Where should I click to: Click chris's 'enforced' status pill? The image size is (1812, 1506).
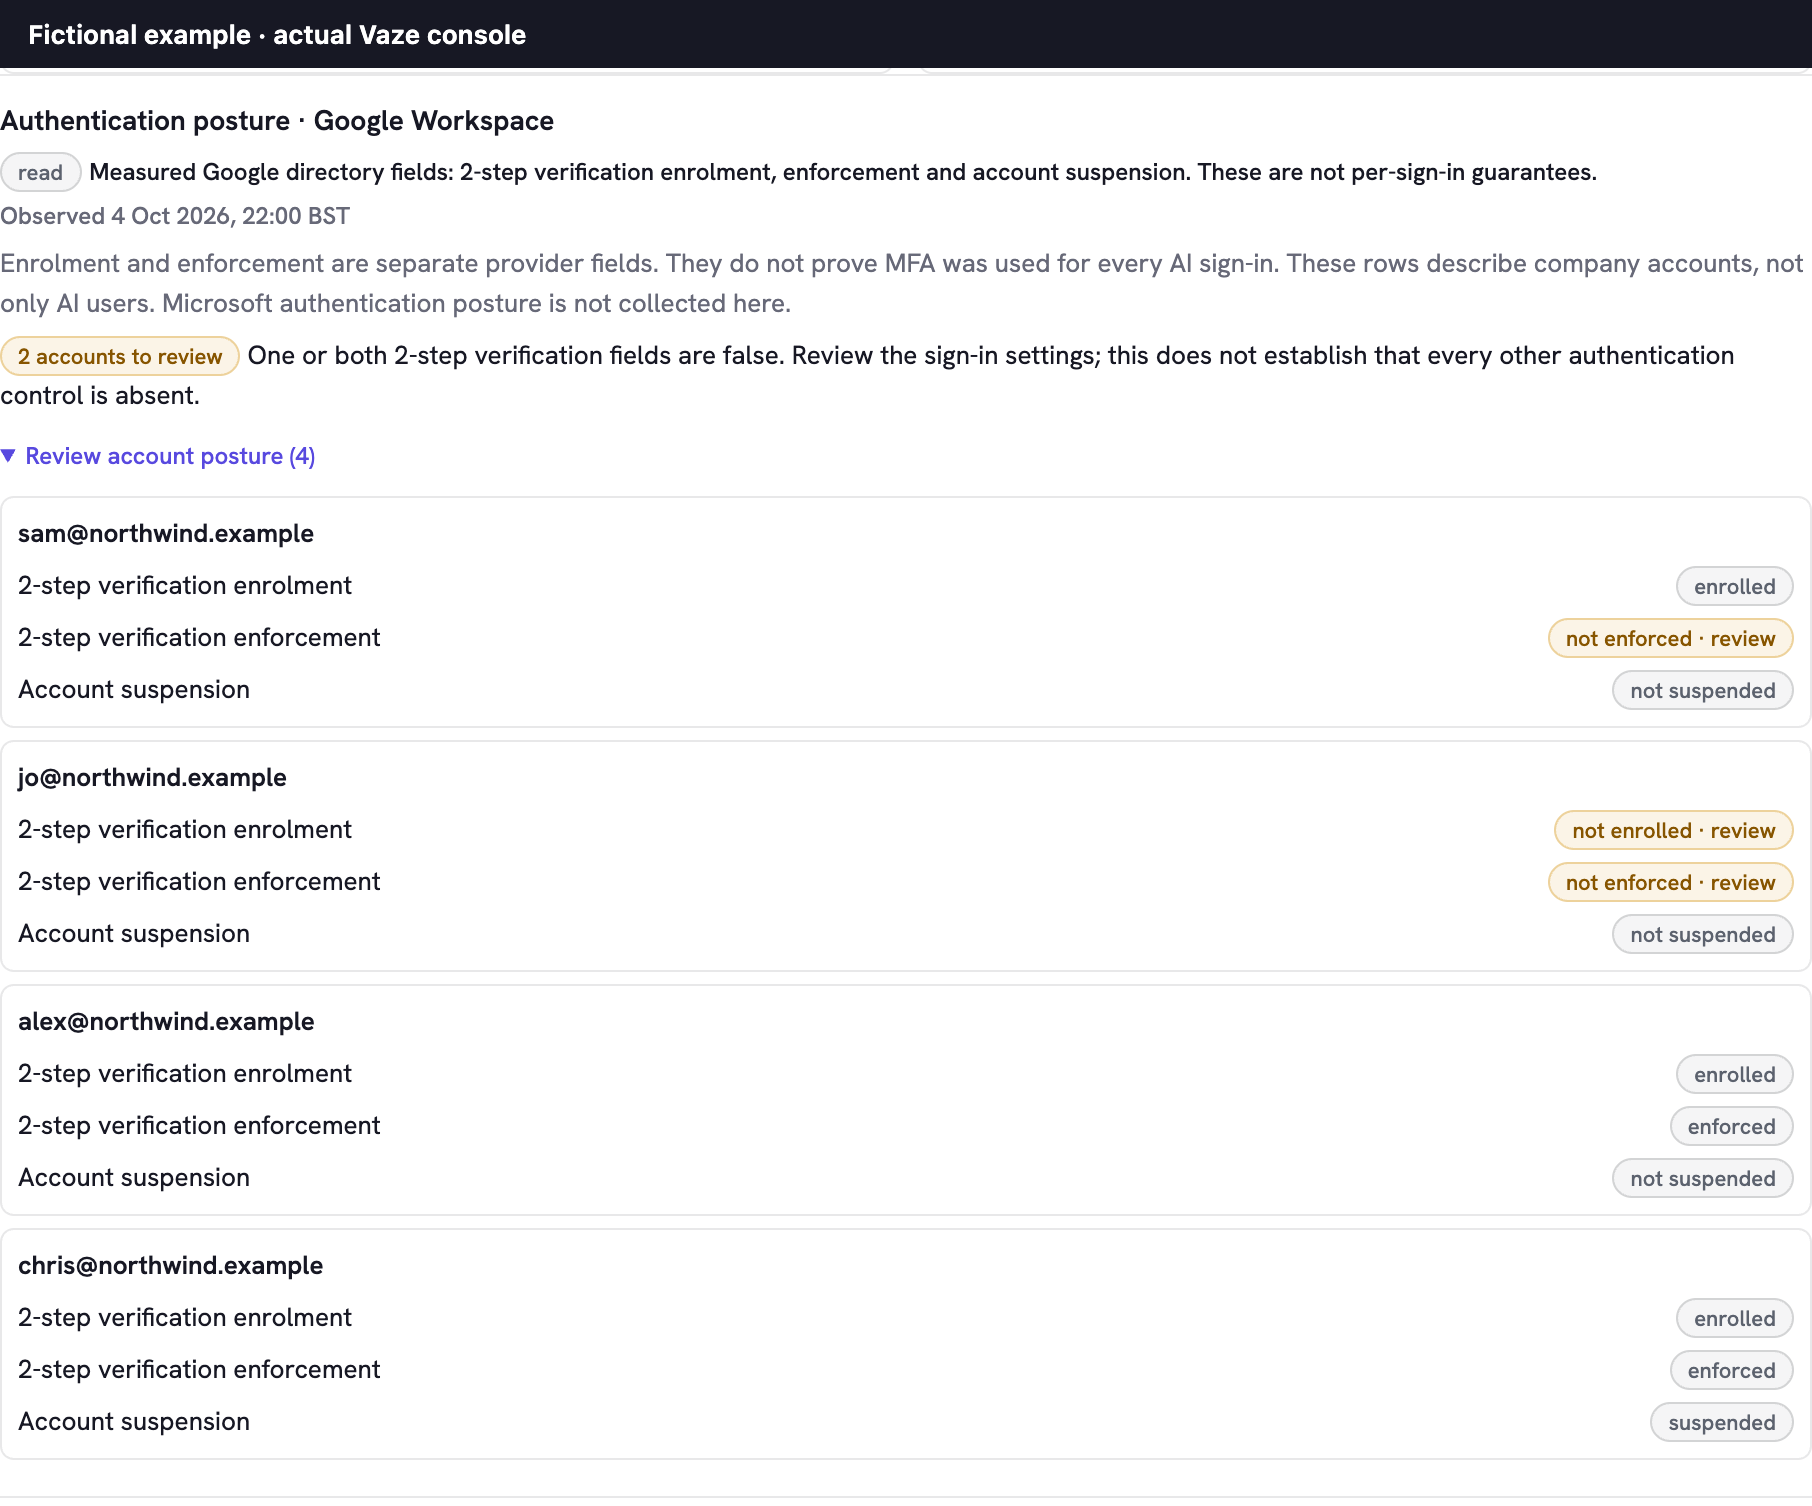(1731, 1370)
